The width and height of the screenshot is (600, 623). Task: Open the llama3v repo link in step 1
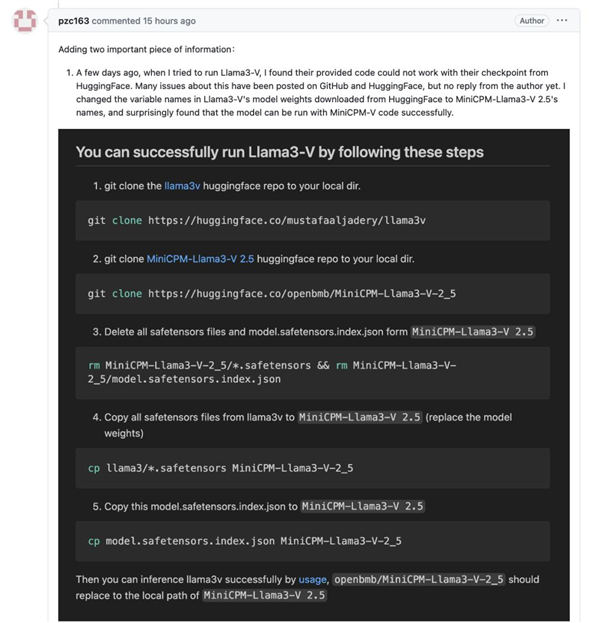point(182,186)
